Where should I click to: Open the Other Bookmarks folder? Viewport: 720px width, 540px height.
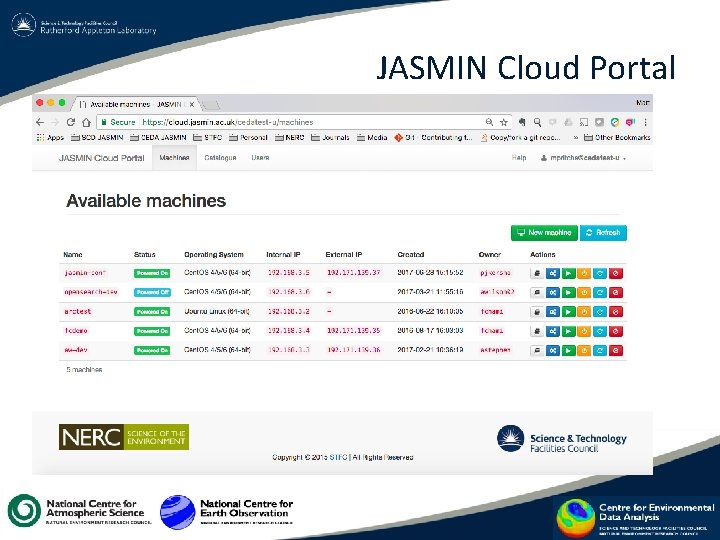pos(617,137)
